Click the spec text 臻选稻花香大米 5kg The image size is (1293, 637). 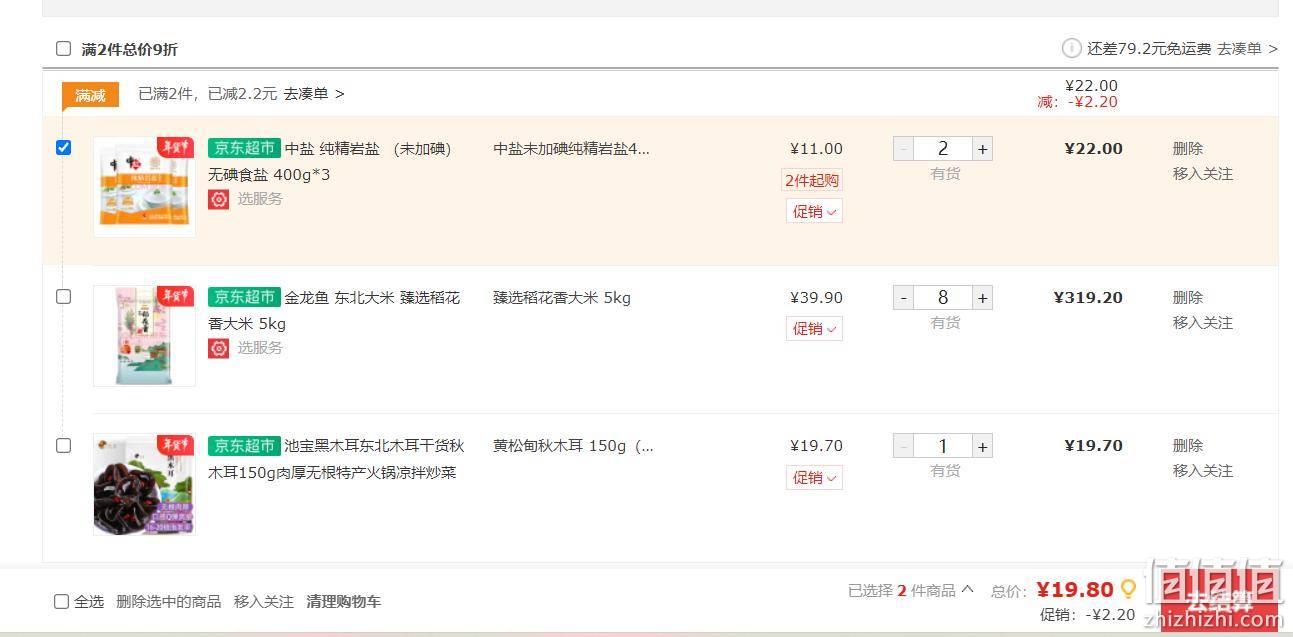[562, 298]
